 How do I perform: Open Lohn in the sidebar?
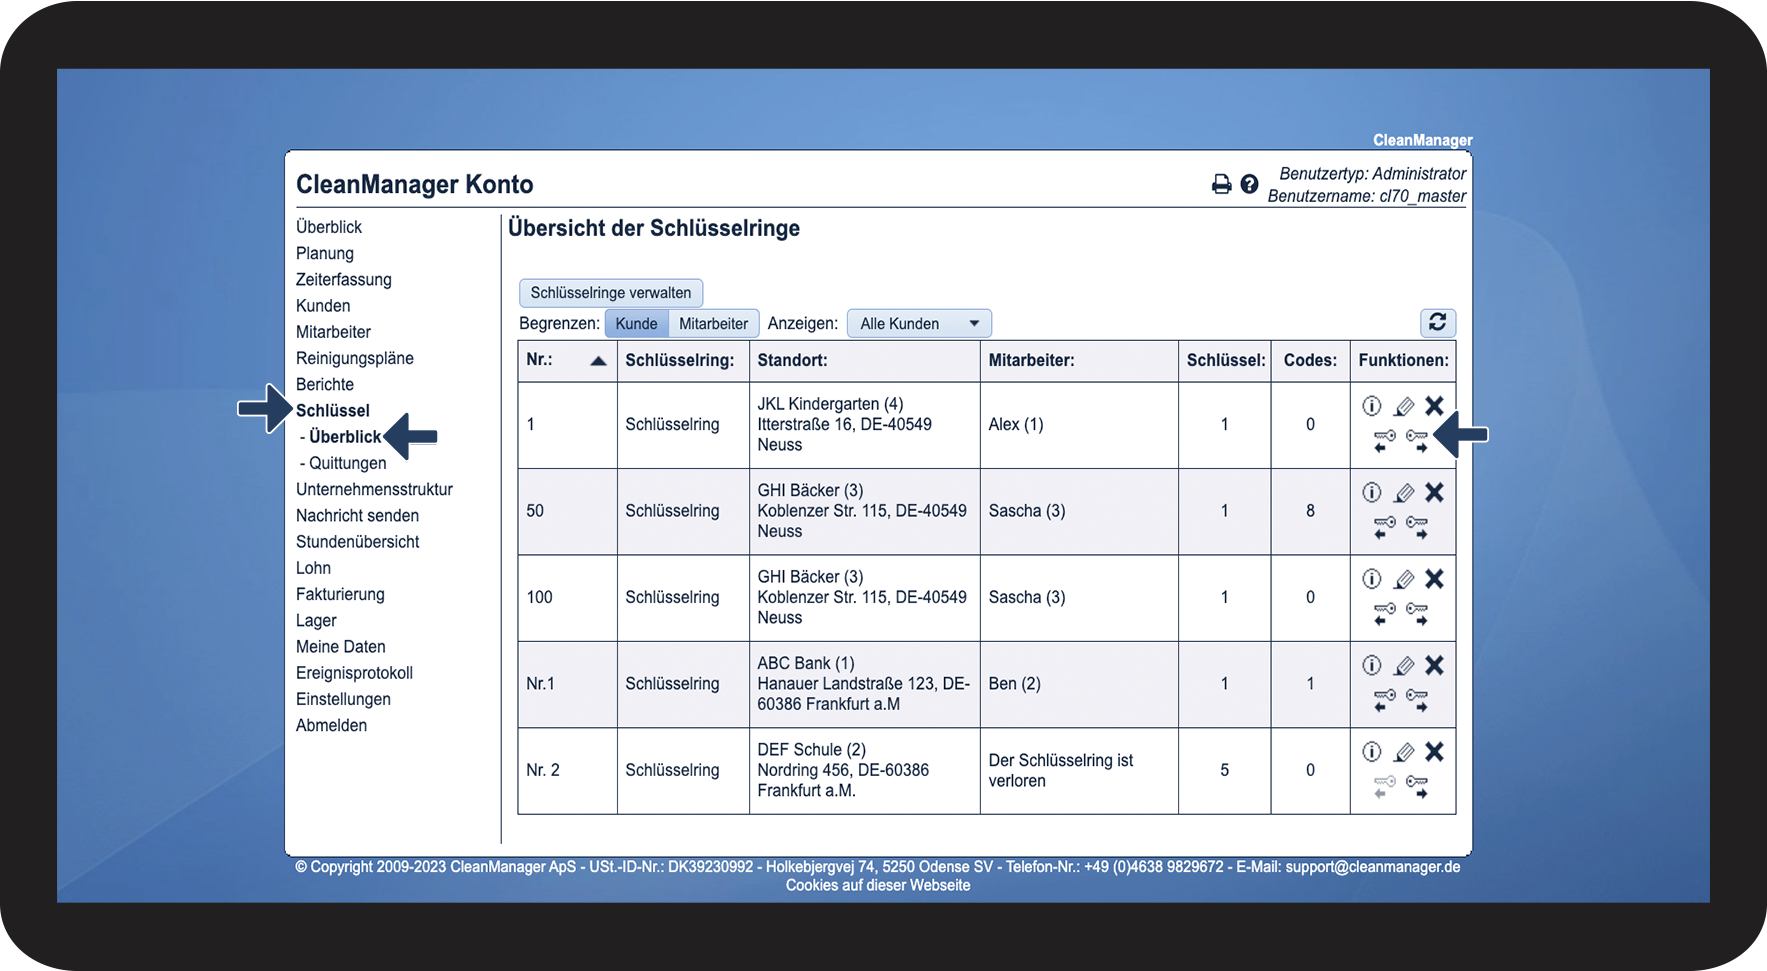coord(313,568)
